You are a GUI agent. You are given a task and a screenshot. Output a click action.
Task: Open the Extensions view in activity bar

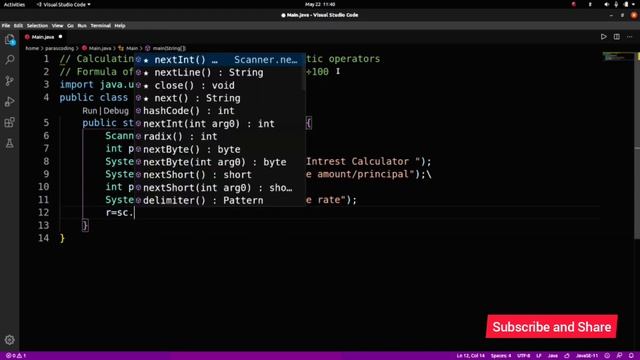(x=10, y=122)
